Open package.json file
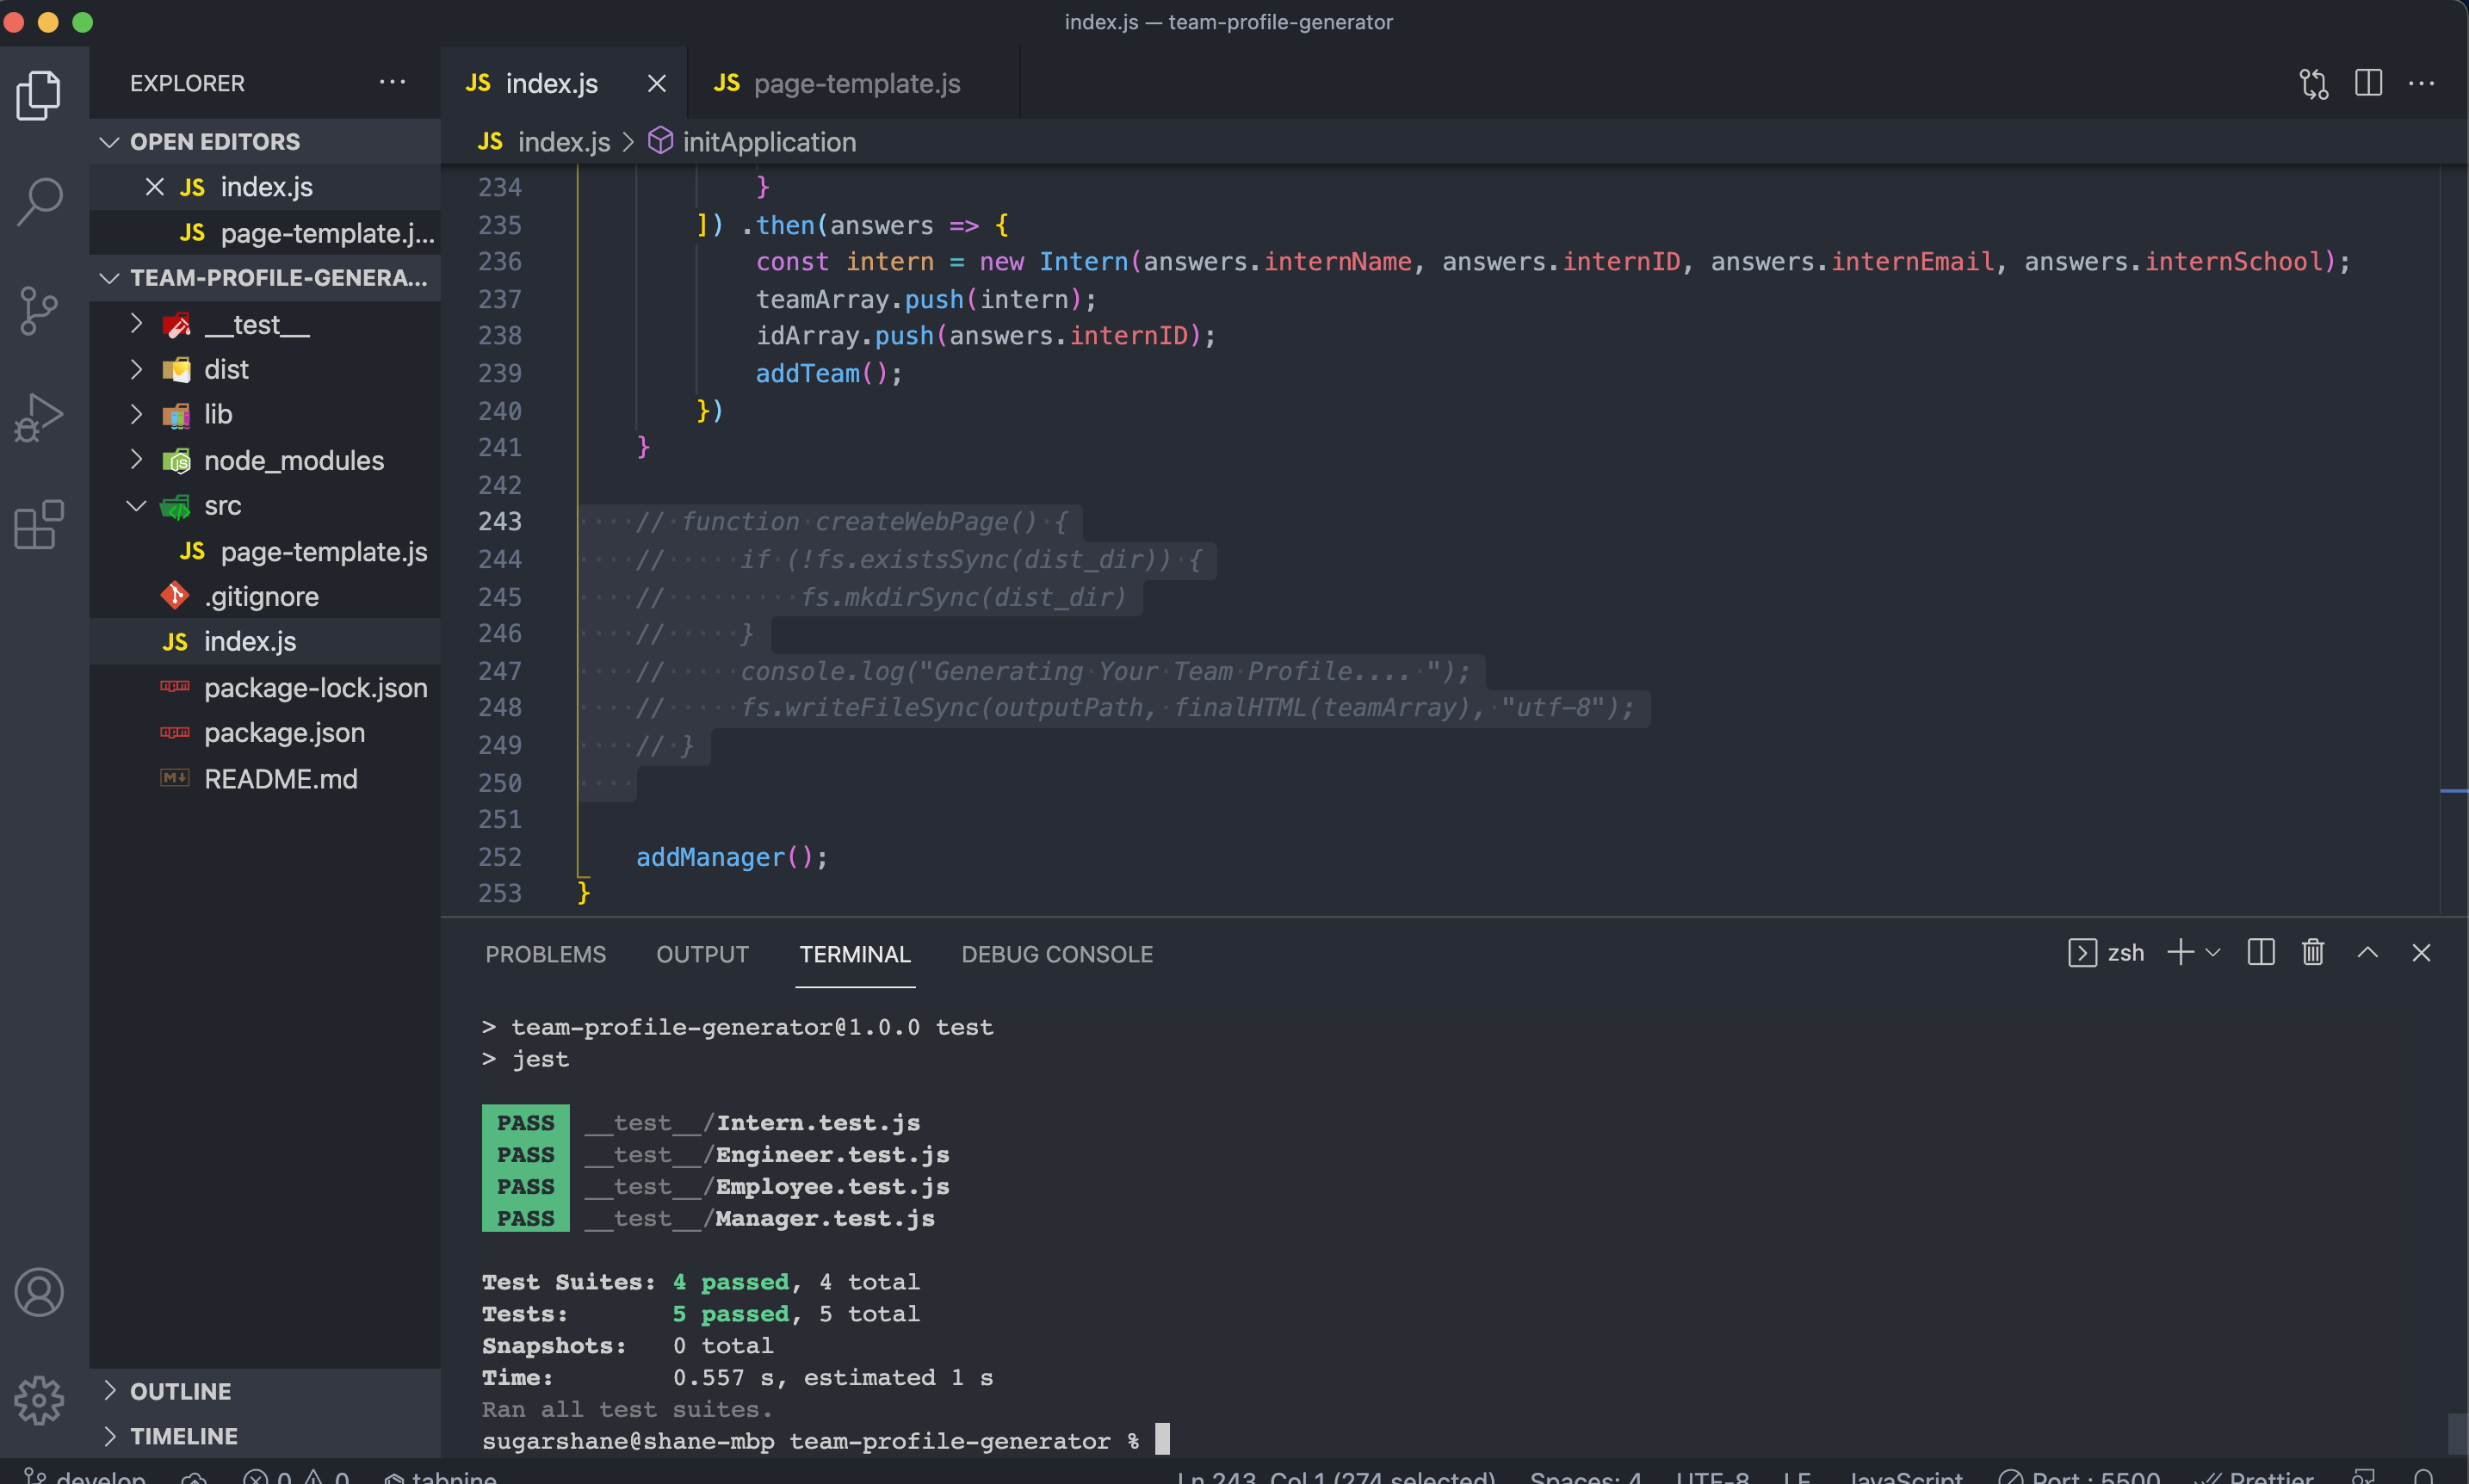 coord(265,733)
